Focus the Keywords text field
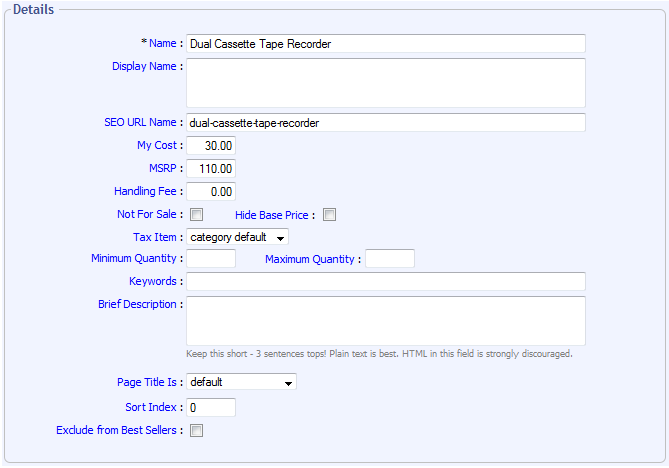This screenshot has height=468, width=669. click(385, 281)
